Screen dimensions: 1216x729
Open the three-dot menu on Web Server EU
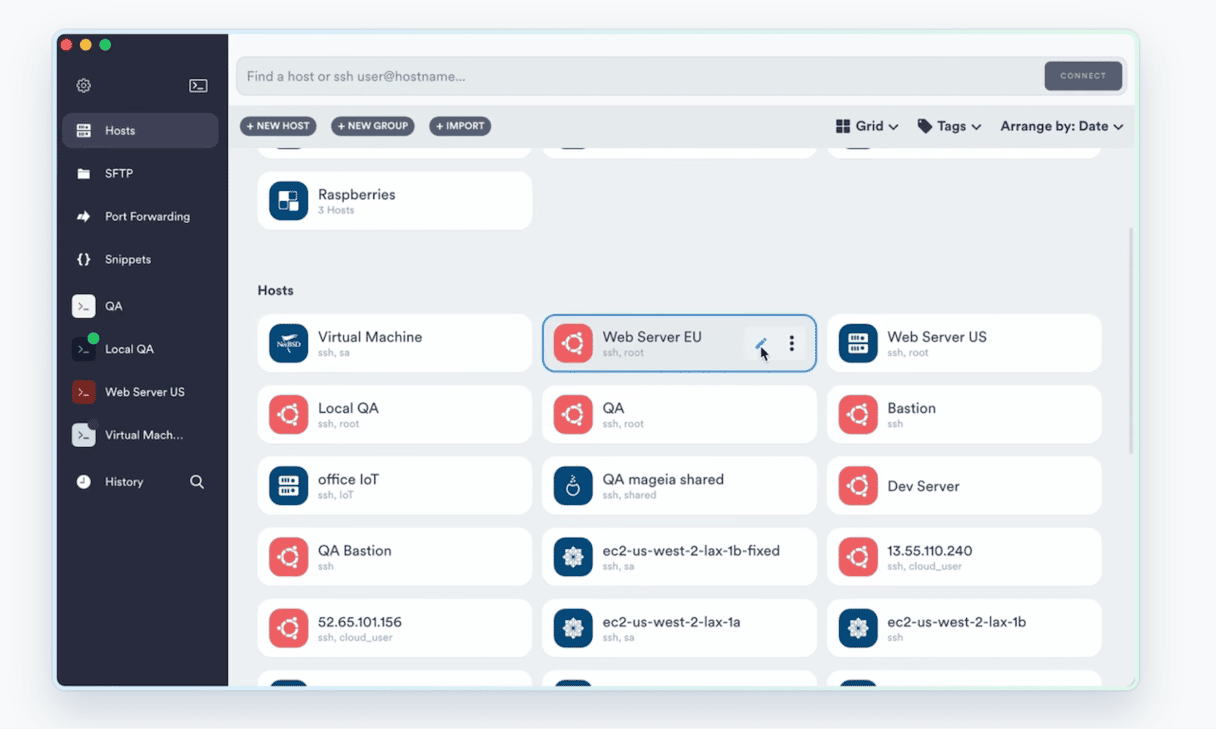(791, 343)
